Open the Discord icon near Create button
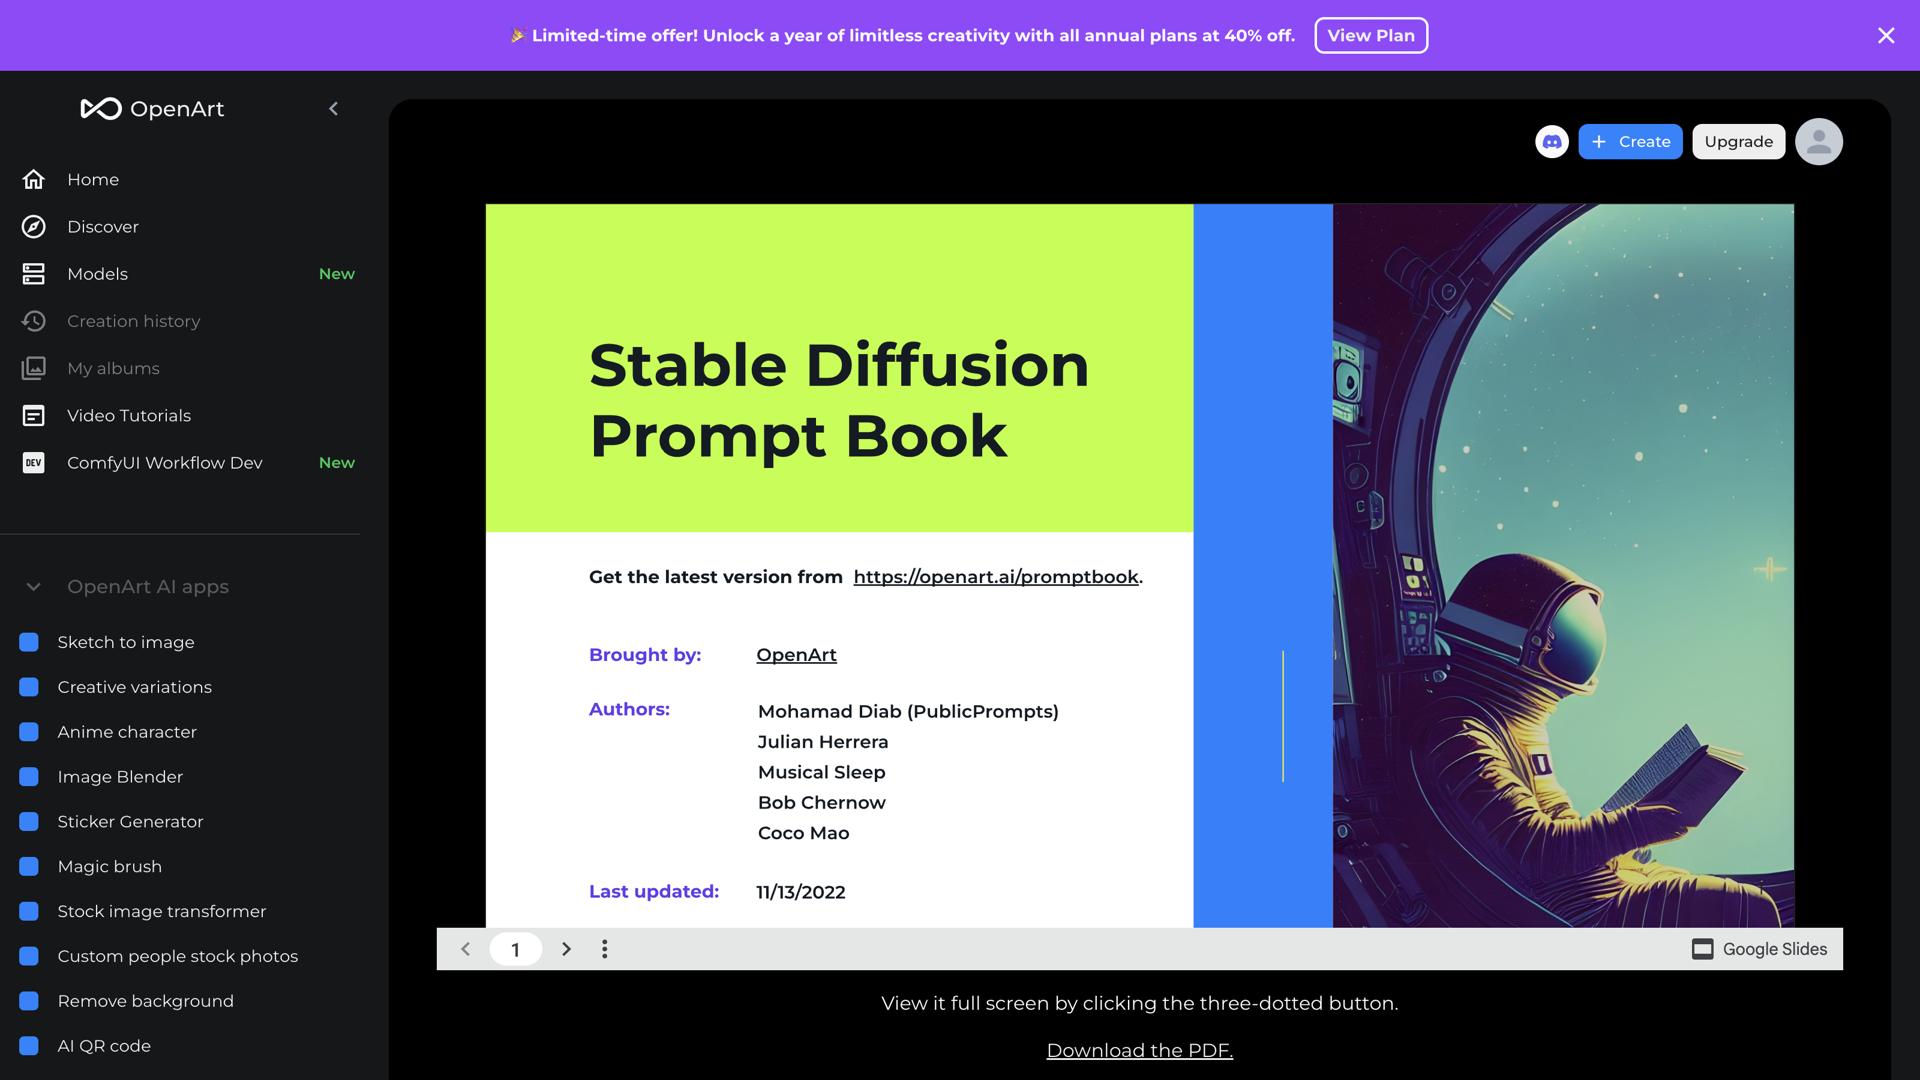This screenshot has height=1080, width=1920. pyautogui.click(x=1552, y=141)
